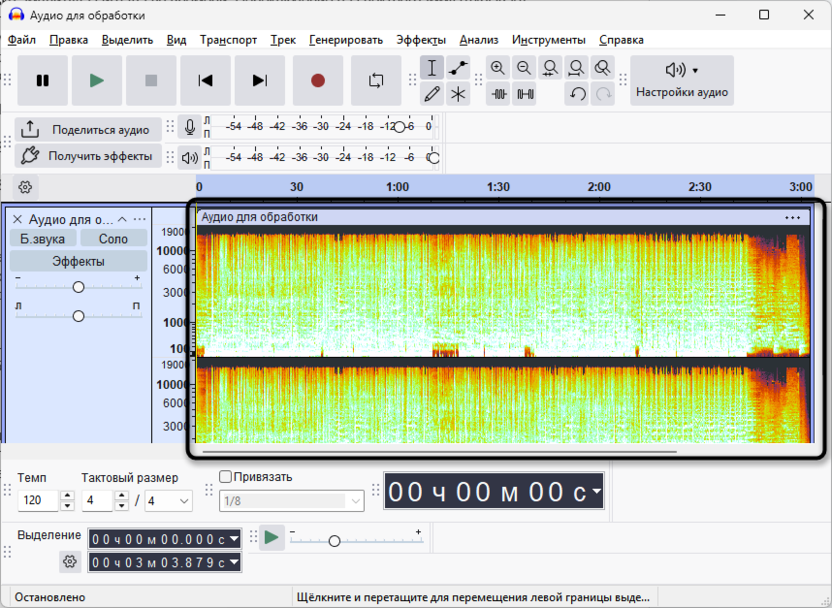This screenshot has width=832, height=608.
Task: Toggle the Loop playback button
Action: (x=376, y=81)
